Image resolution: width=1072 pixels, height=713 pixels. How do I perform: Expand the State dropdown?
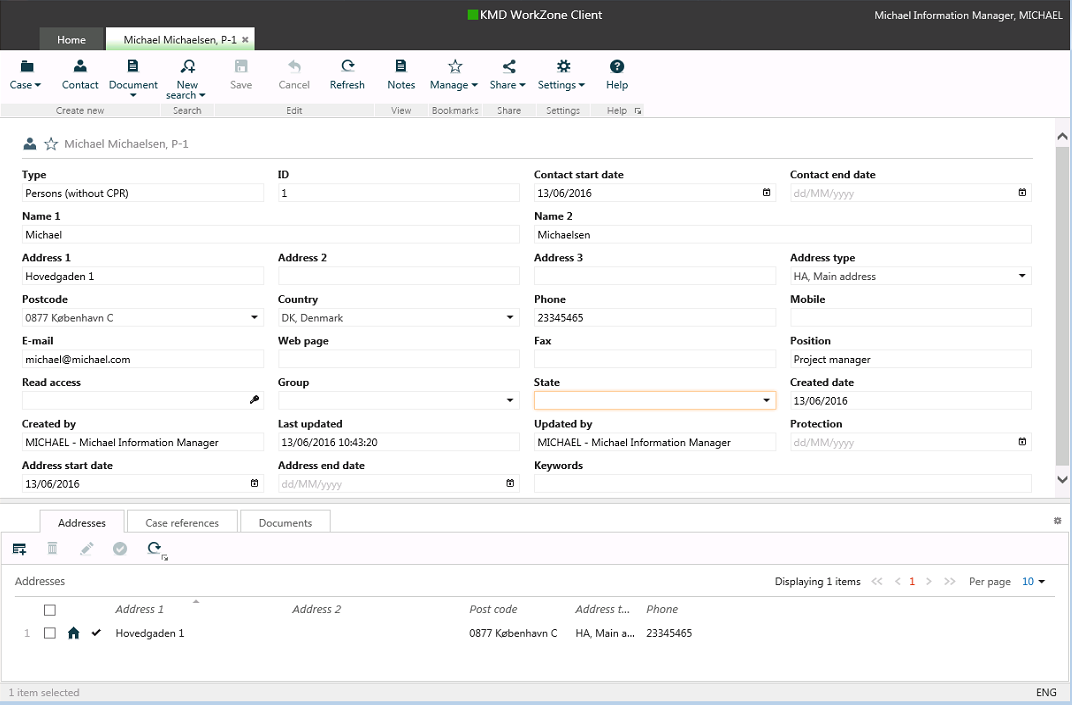click(x=766, y=401)
